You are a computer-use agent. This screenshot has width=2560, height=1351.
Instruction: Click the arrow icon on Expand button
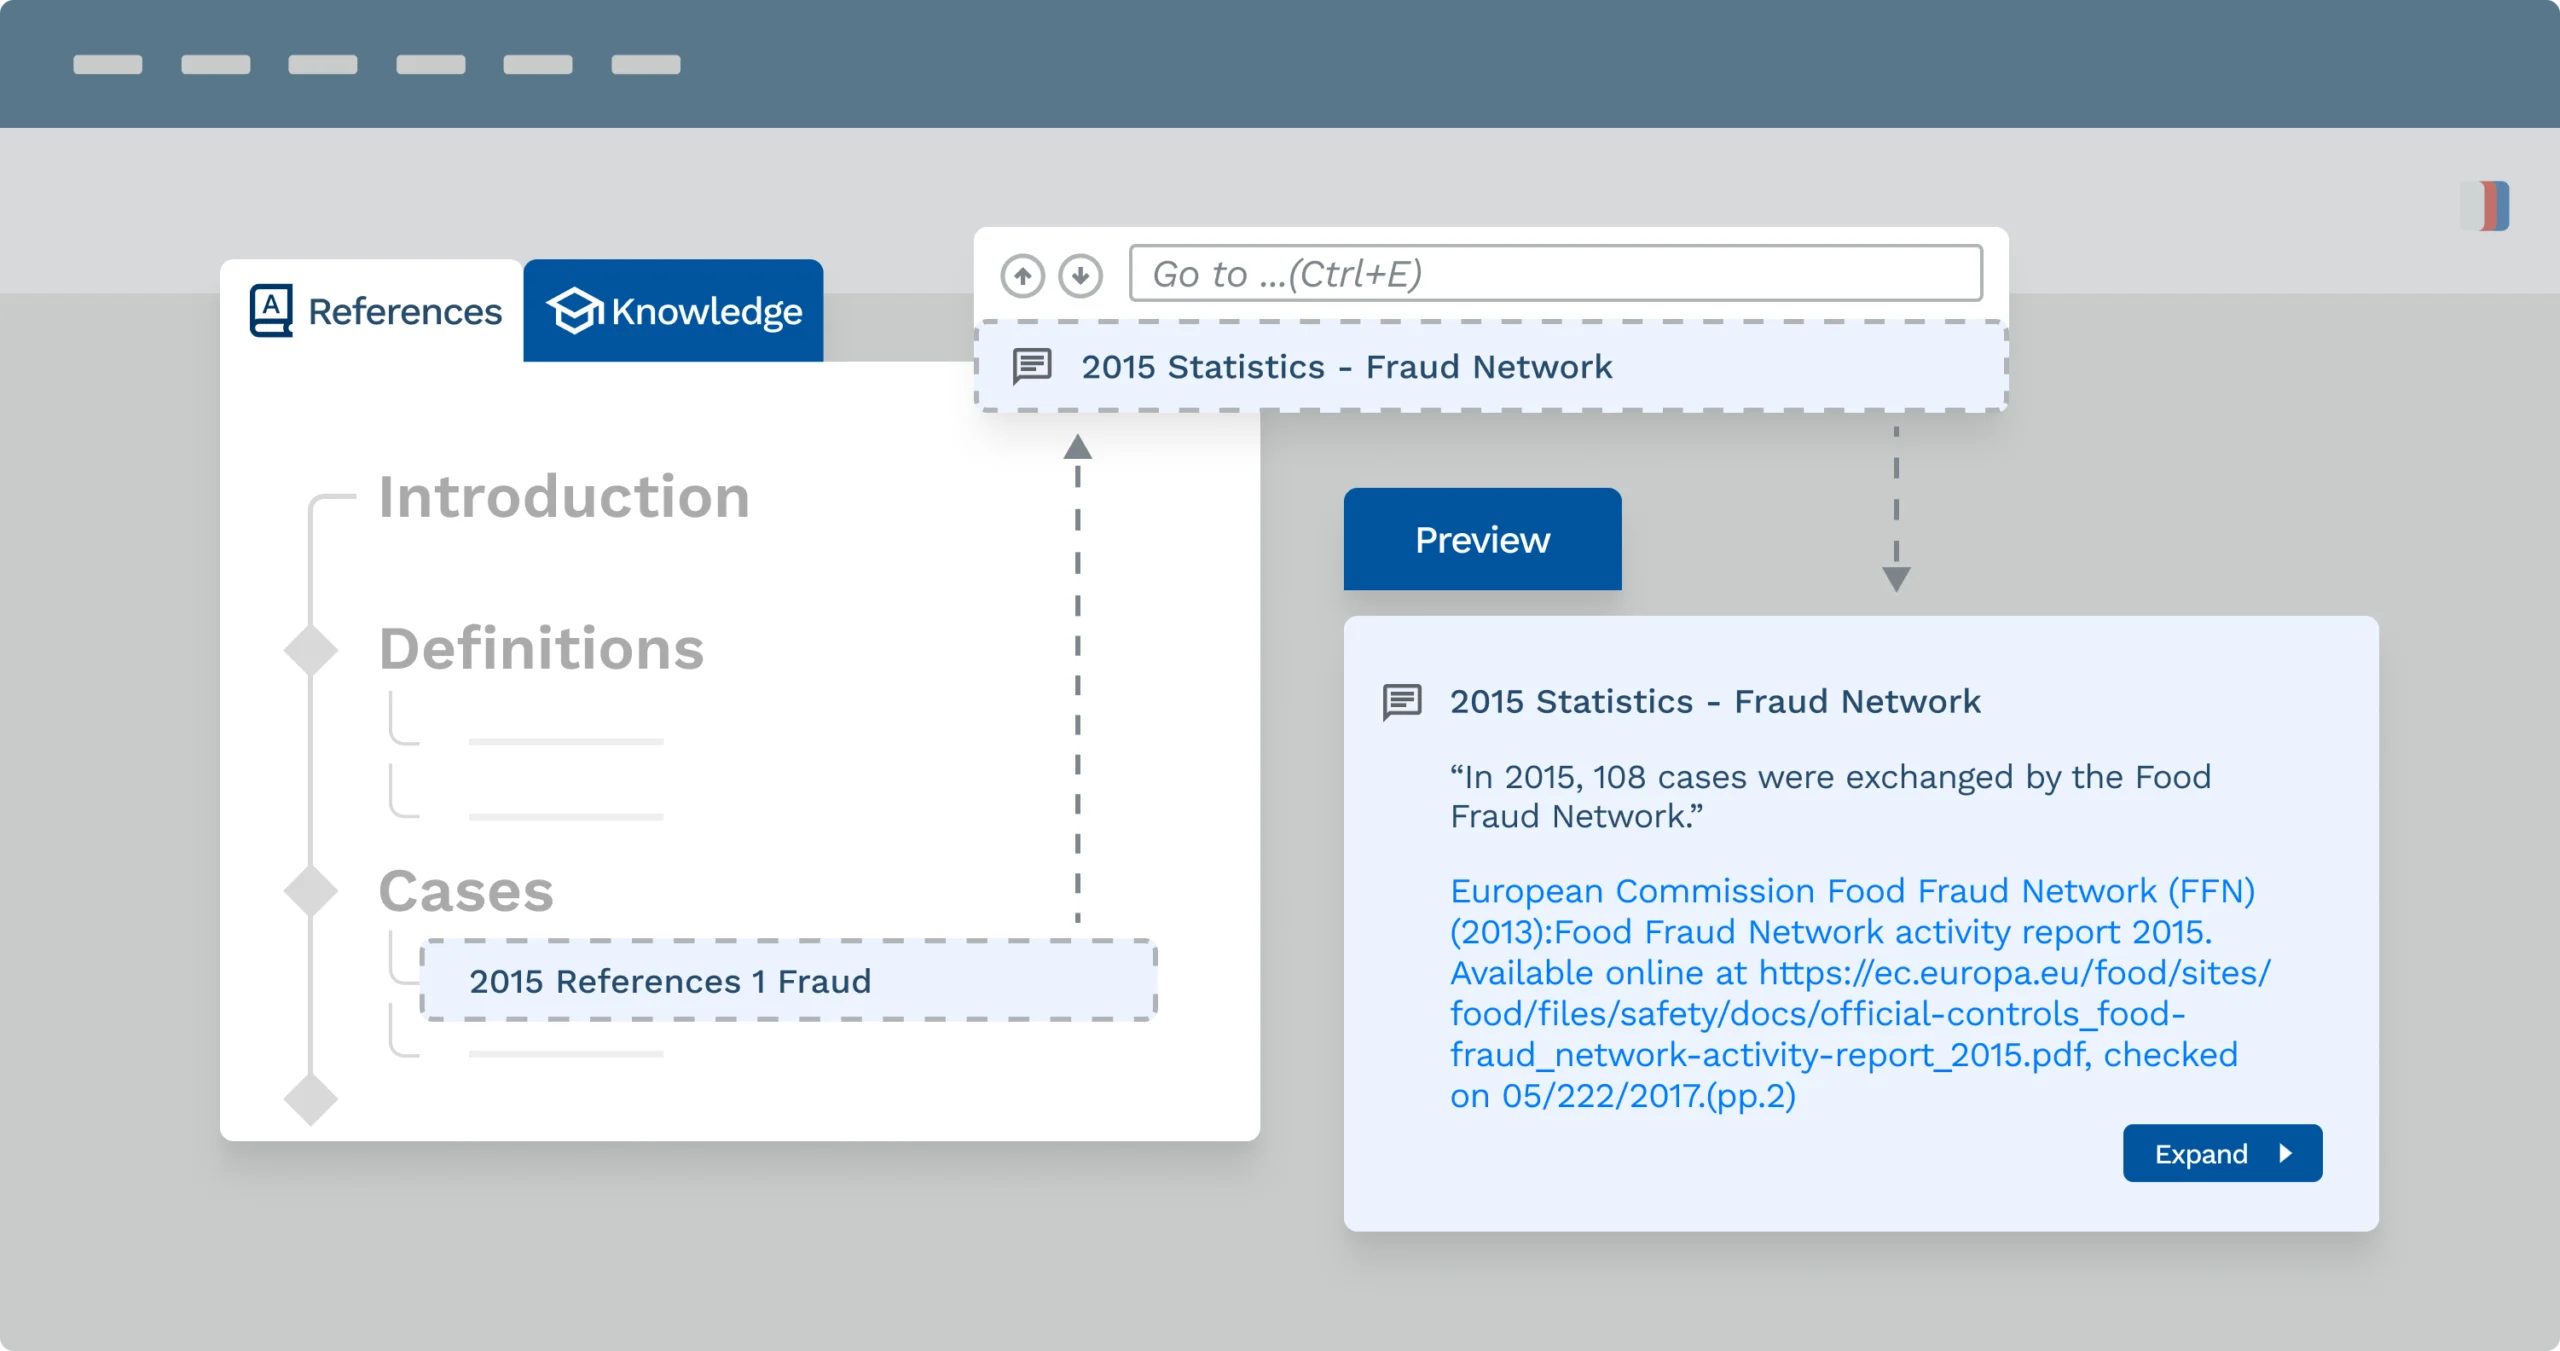[x=2285, y=1153]
